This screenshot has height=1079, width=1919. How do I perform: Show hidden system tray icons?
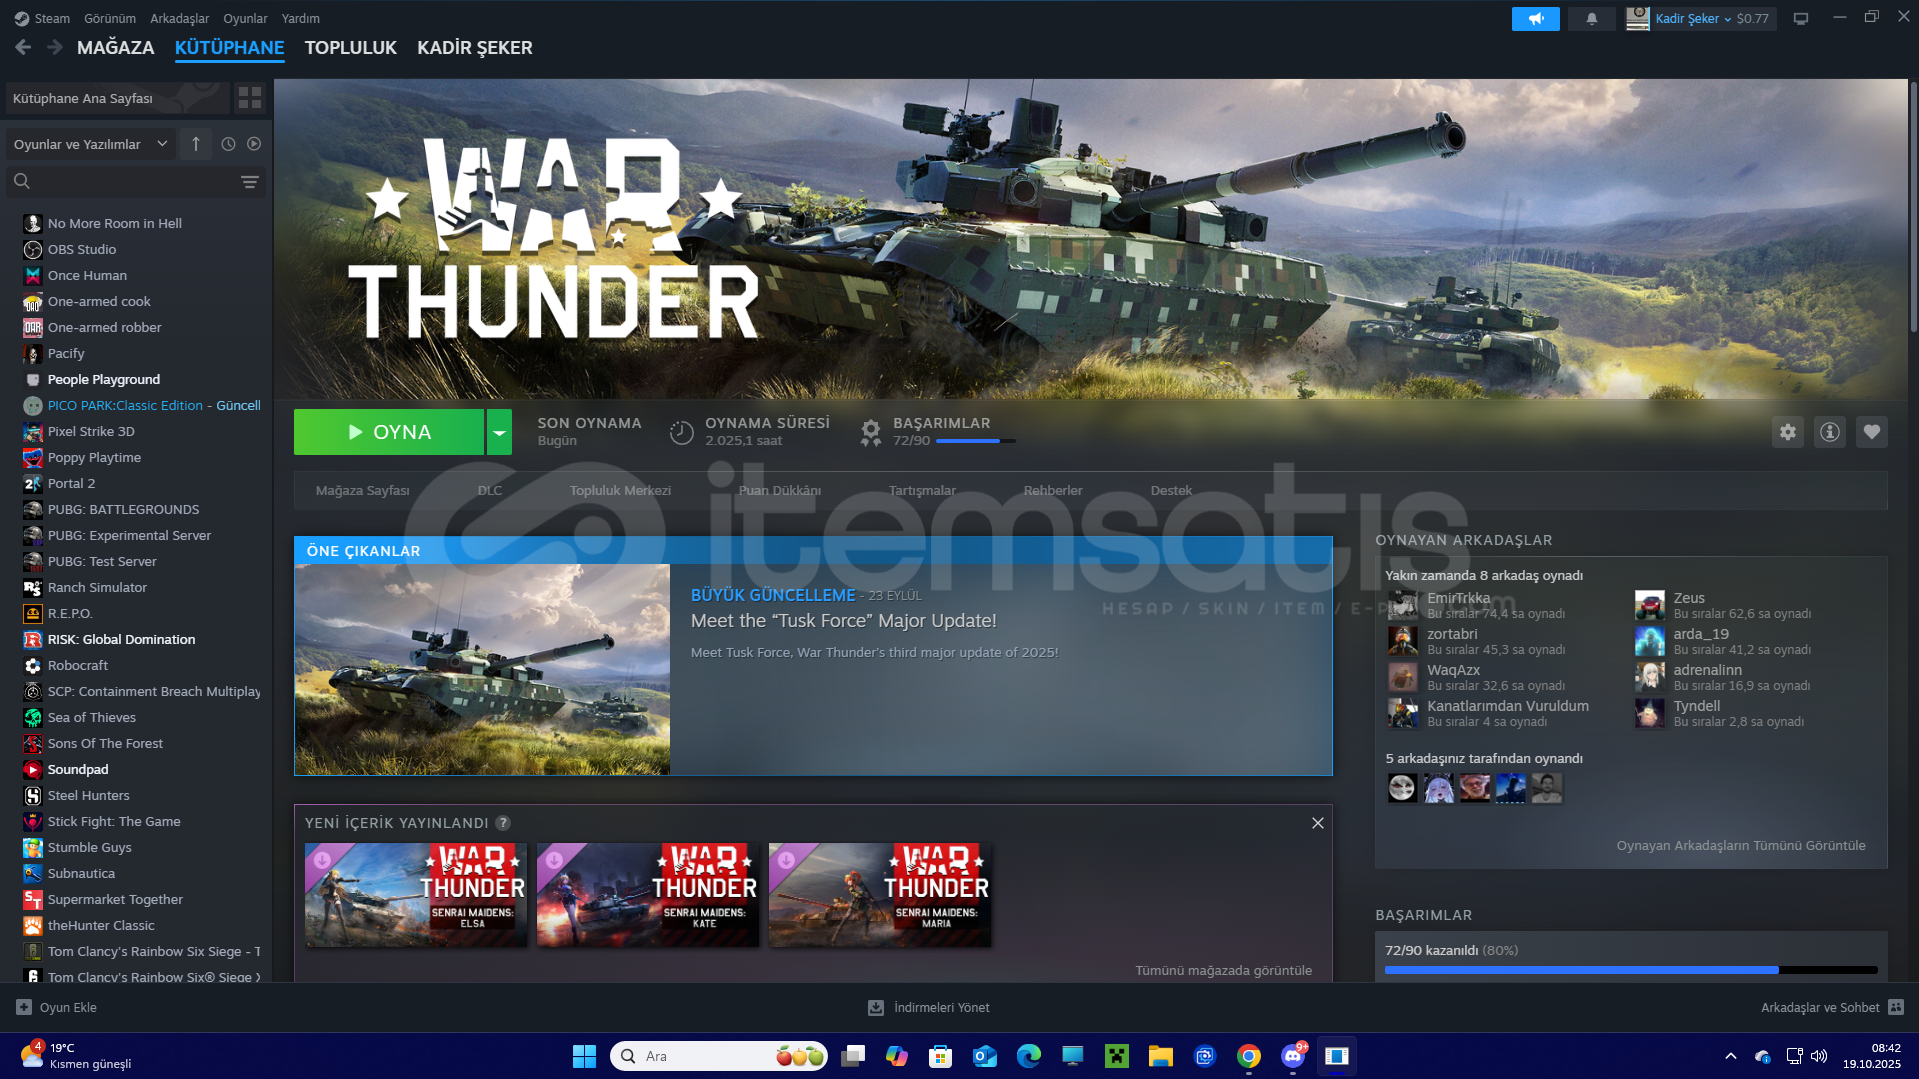(1730, 1056)
